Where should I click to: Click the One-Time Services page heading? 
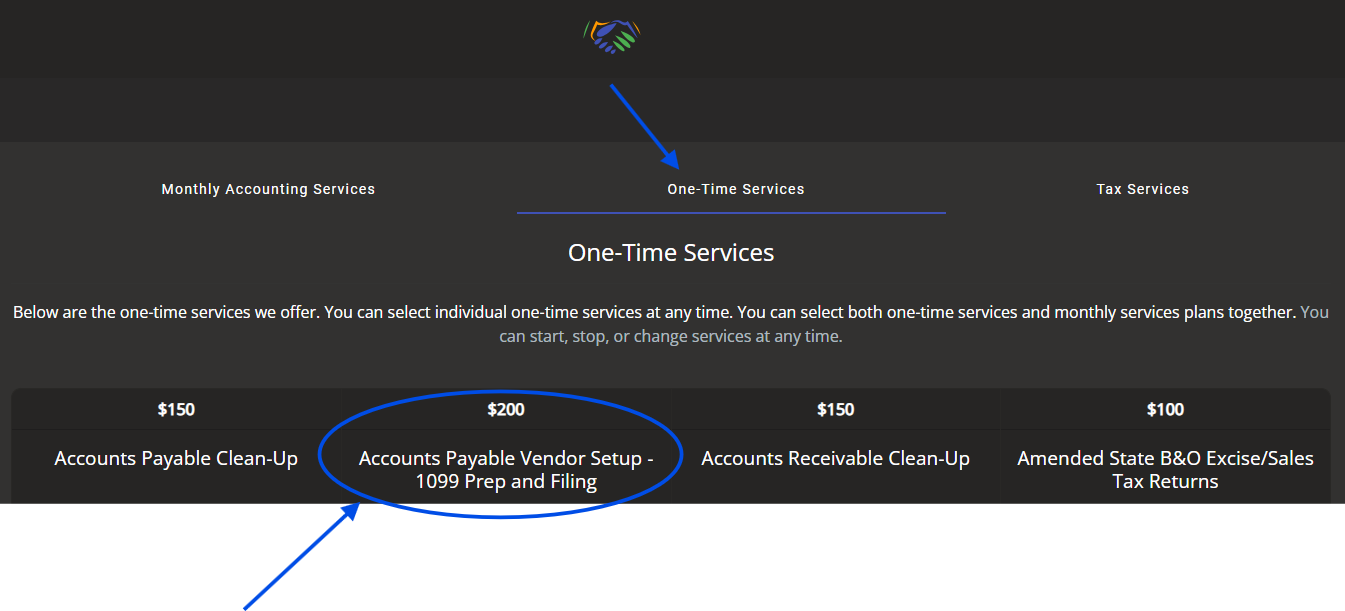pyautogui.click(x=671, y=252)
